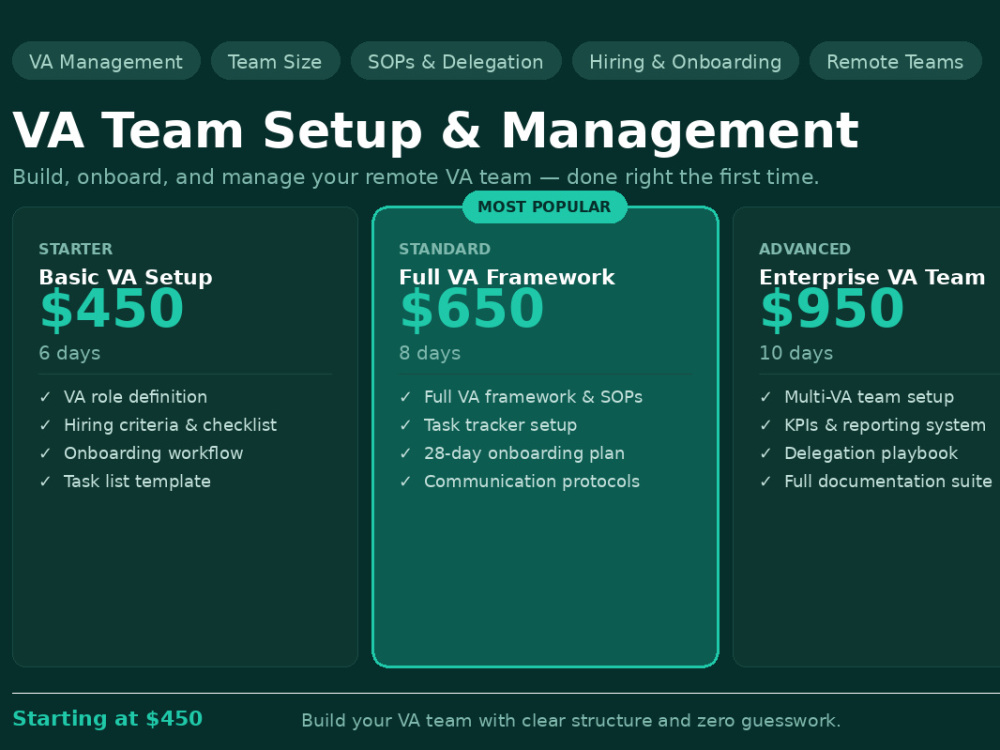The height and width of the screenshot is (750, 1000).
Task: Click the 'Multi-VA team setup' feature
Action: [x=869, y=397]
